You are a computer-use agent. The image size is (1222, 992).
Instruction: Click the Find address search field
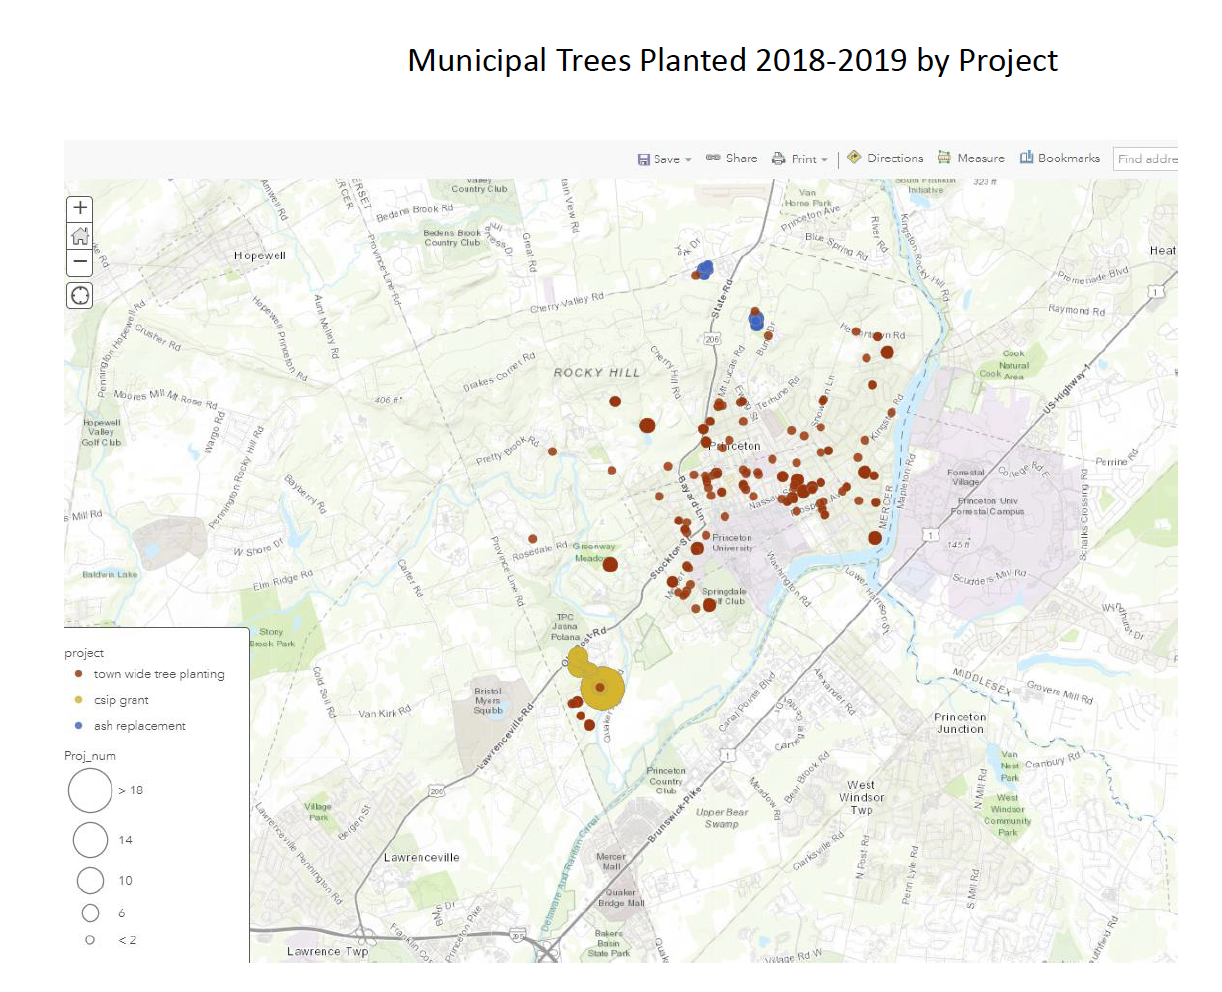[x=1146, y=159]
